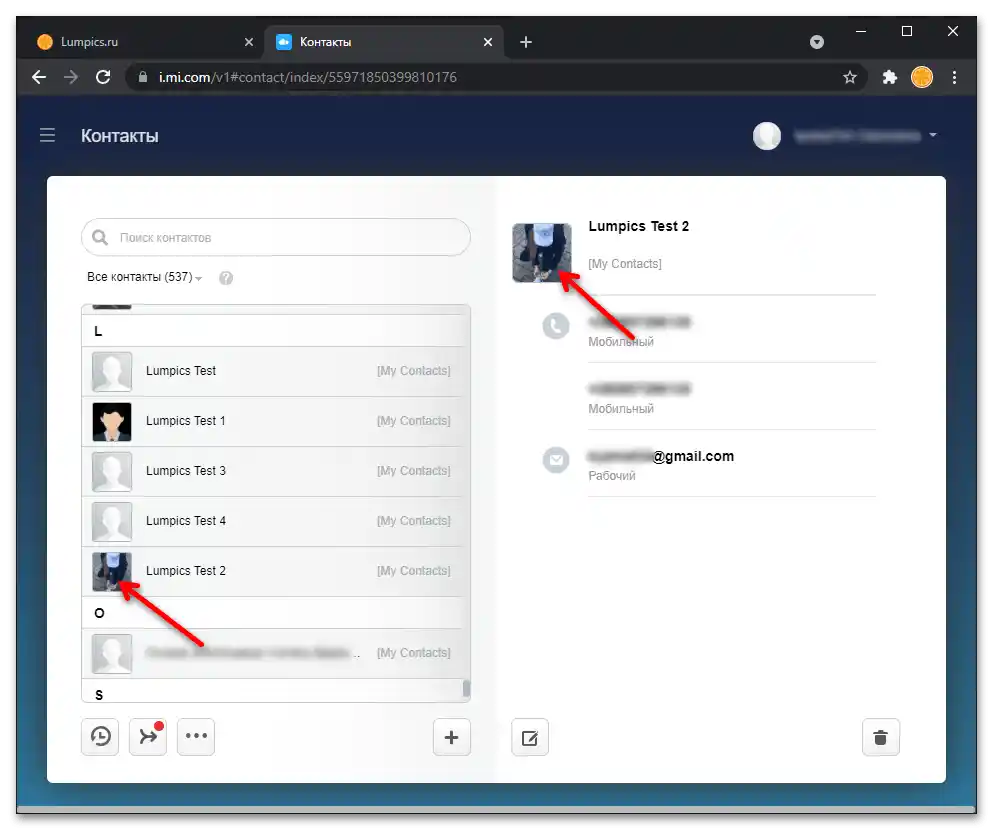The image size is (993, 830).
Task: Click the Контакты page title
Action: [x=120, y=135]
